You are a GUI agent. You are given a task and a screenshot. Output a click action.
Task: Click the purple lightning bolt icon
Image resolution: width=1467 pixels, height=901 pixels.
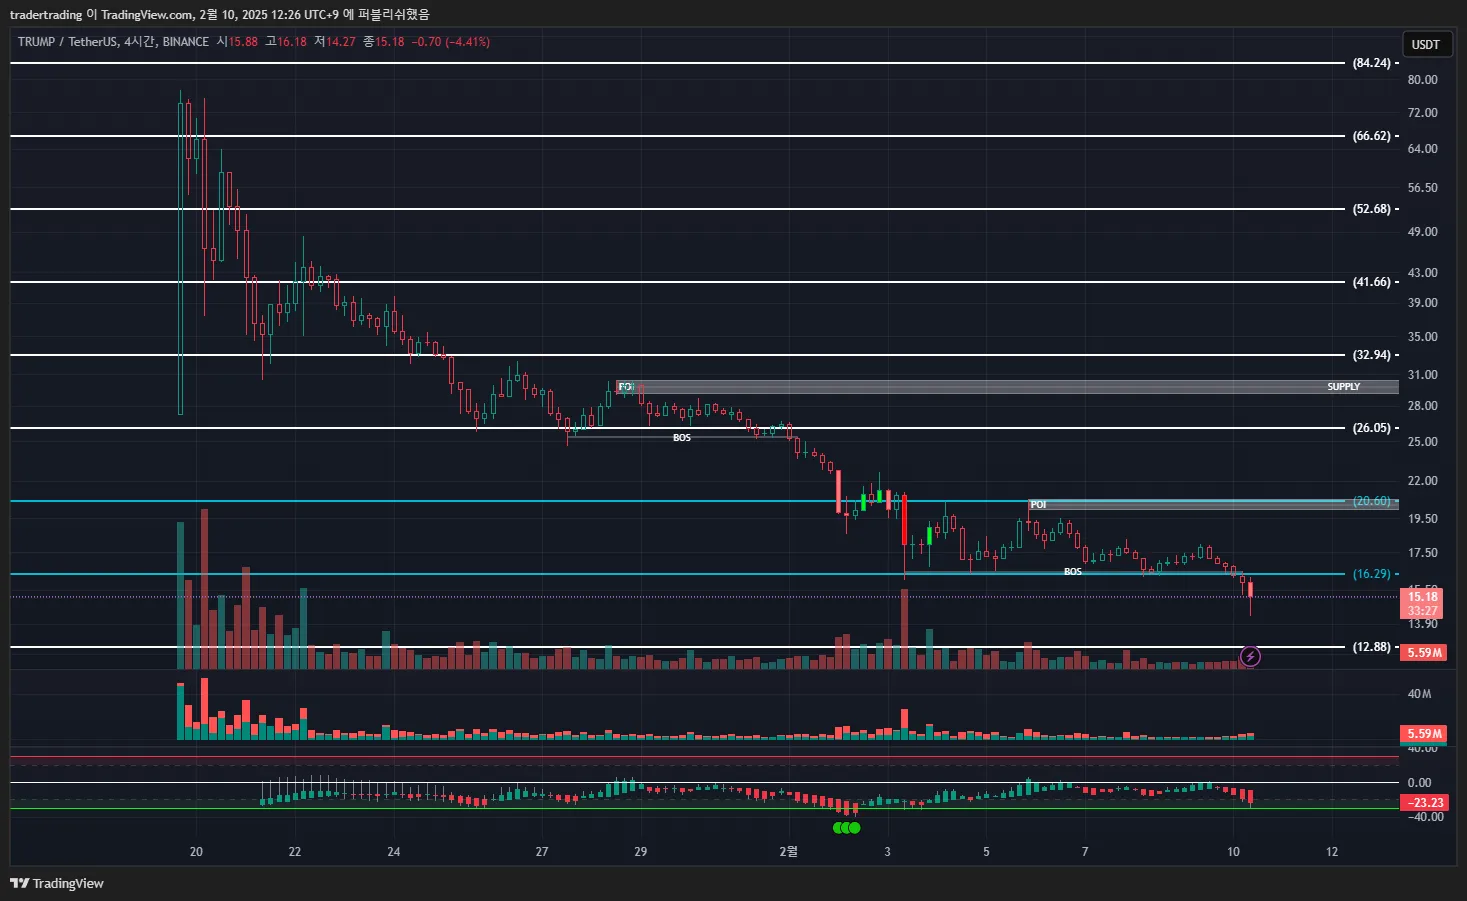pyautogui.click(x=1250, y=656)
